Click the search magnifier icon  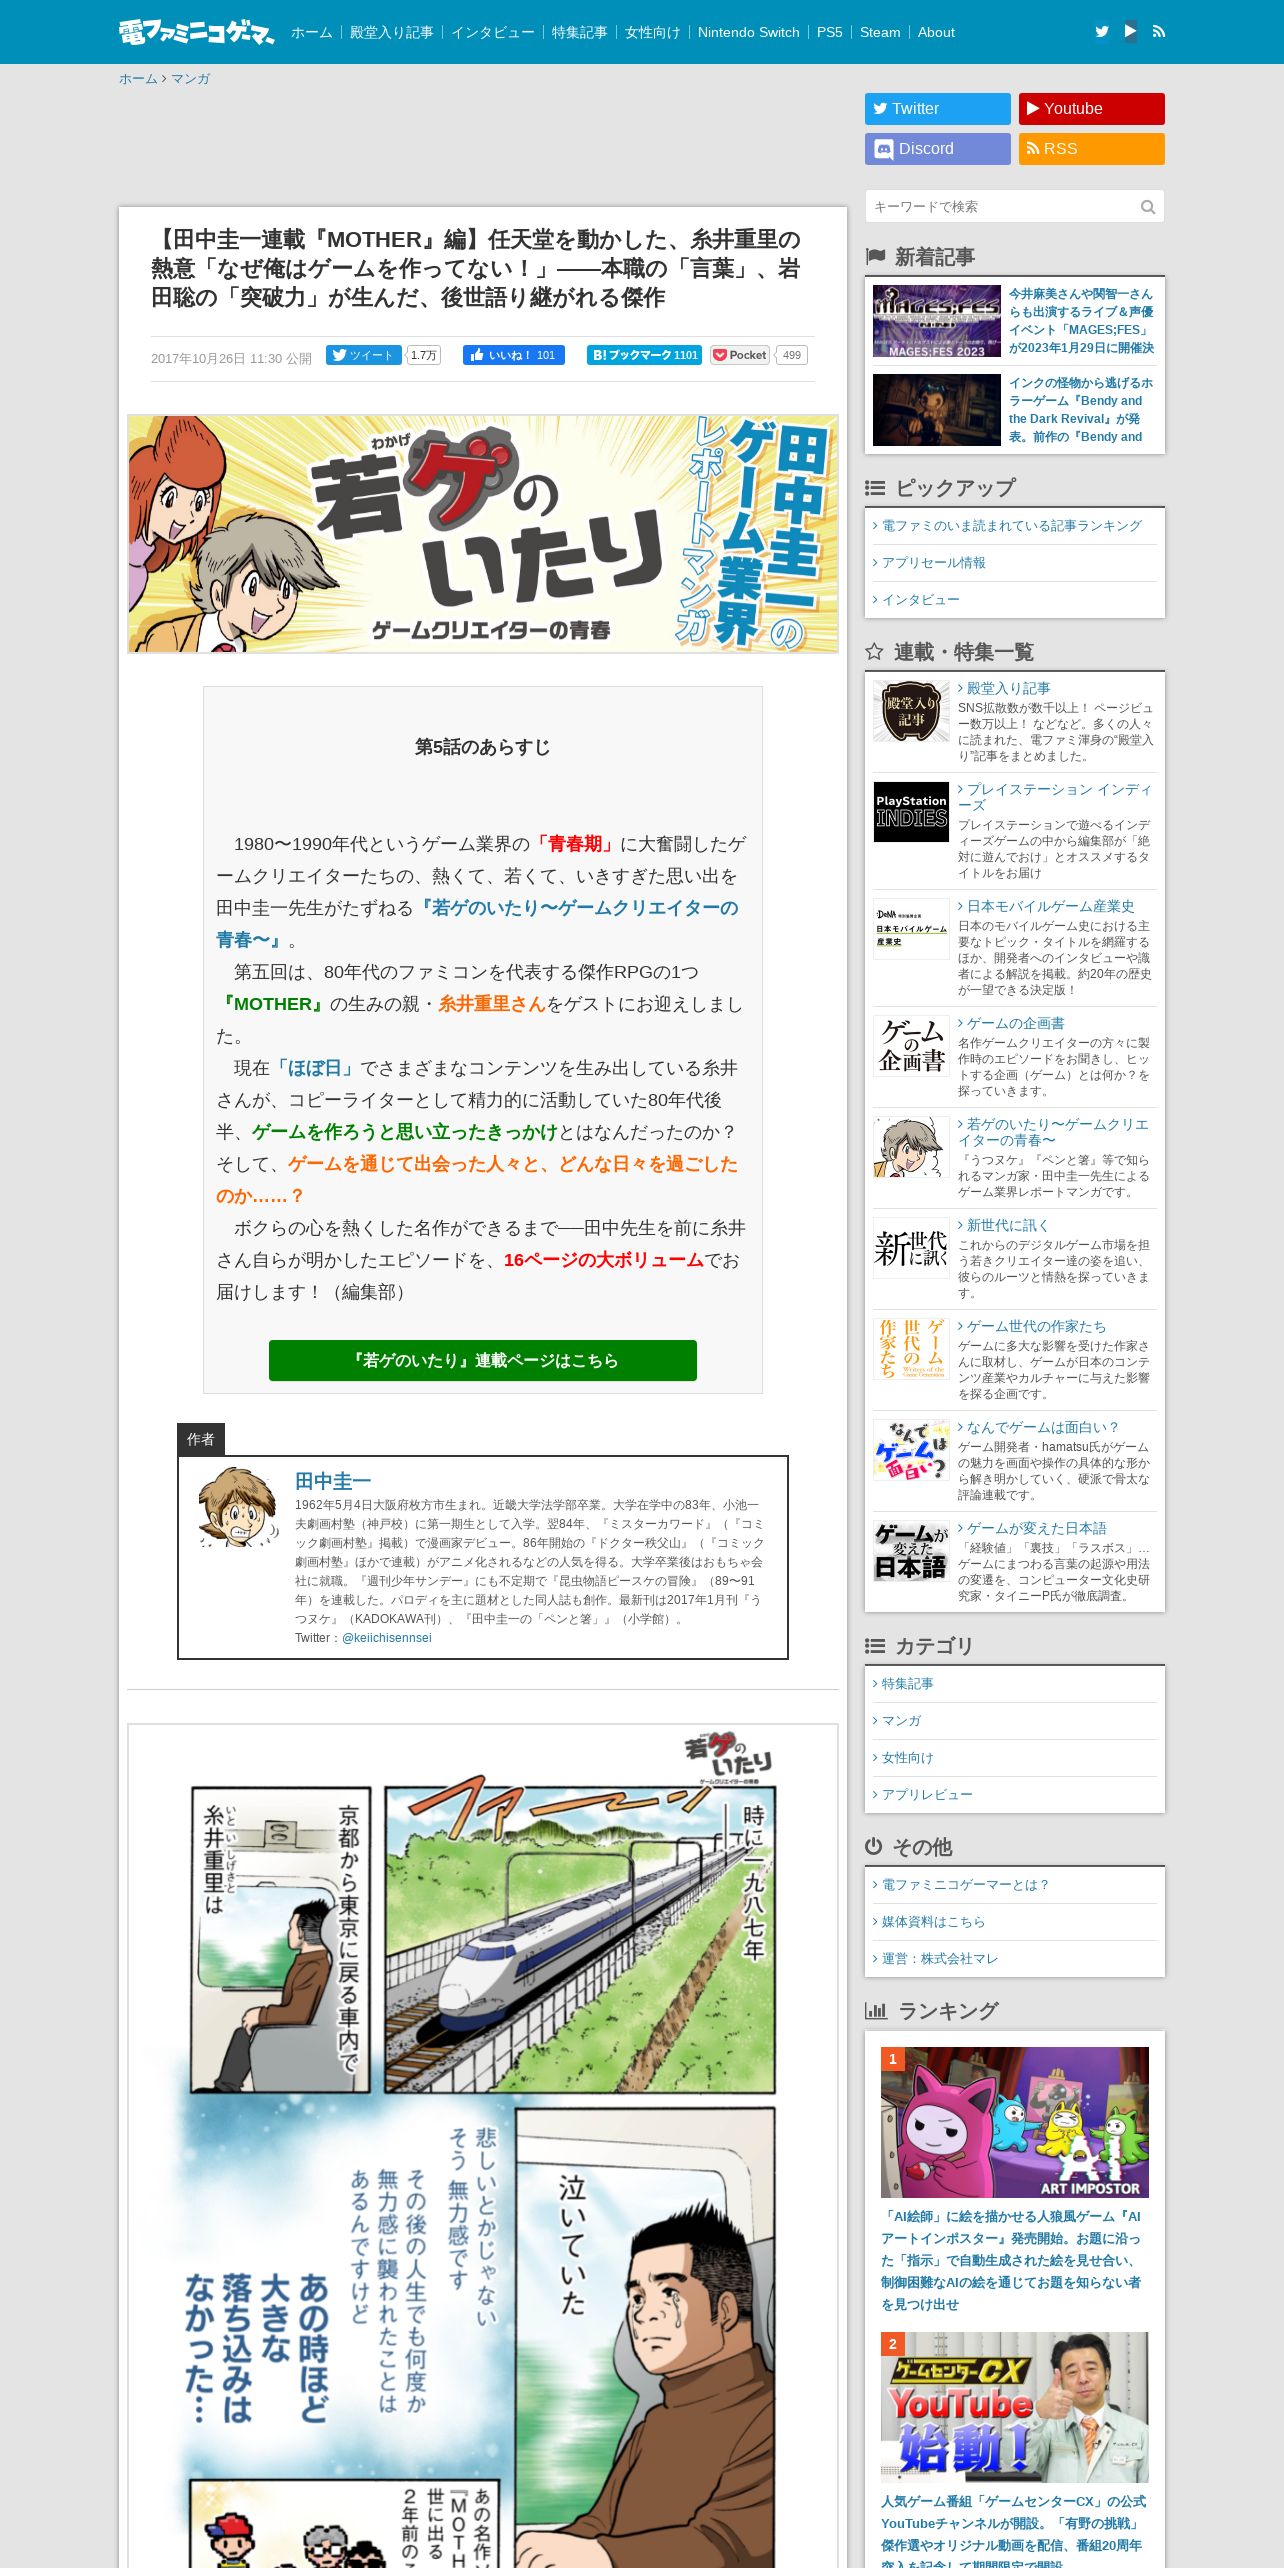pyautogui.click(x=1148, y=207)
